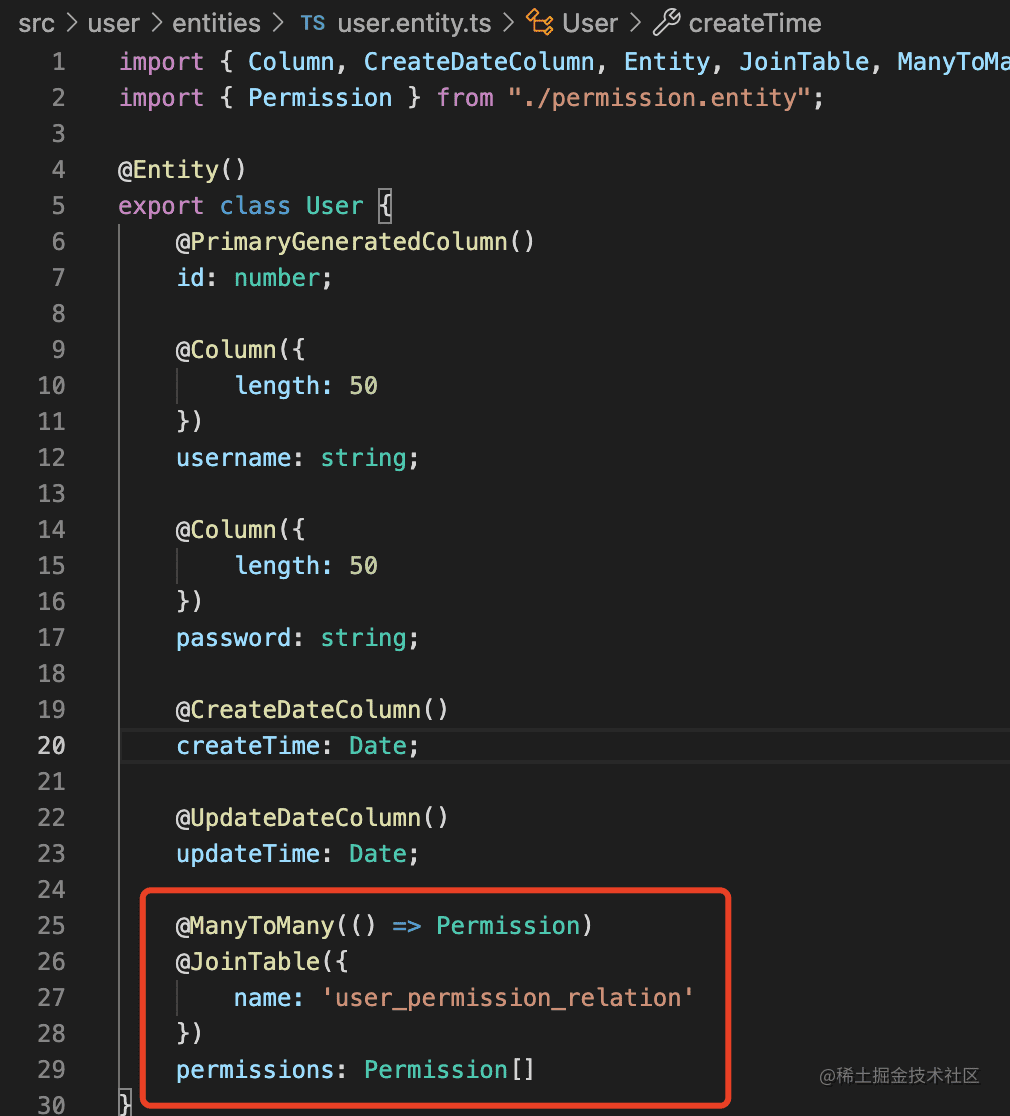Image resolution: width=1010 pixels, height=1116 pixels.
Task: Click the User class symbol icon
Action: coord(540,23)
